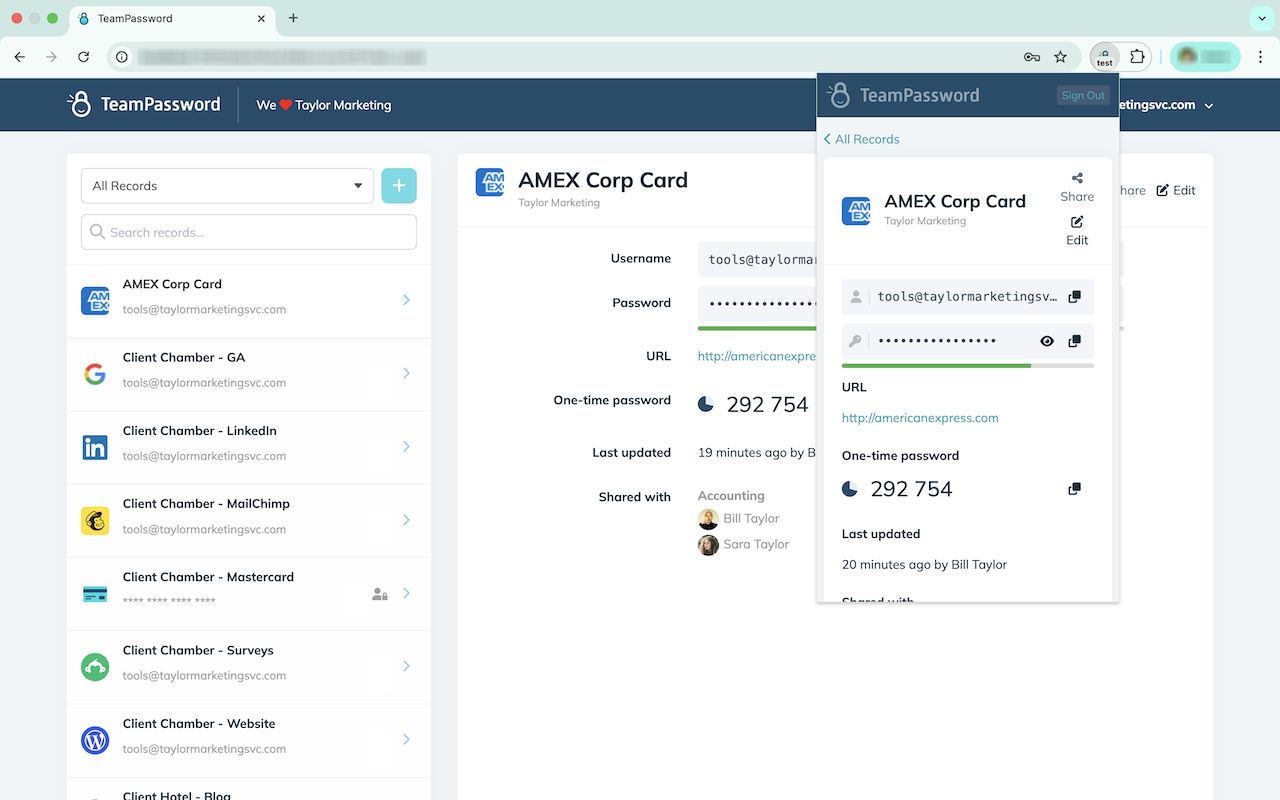Click the Accounting group label under Shared with
Image resolution: width=1280 pixels, height=800 pixels.
731,496
